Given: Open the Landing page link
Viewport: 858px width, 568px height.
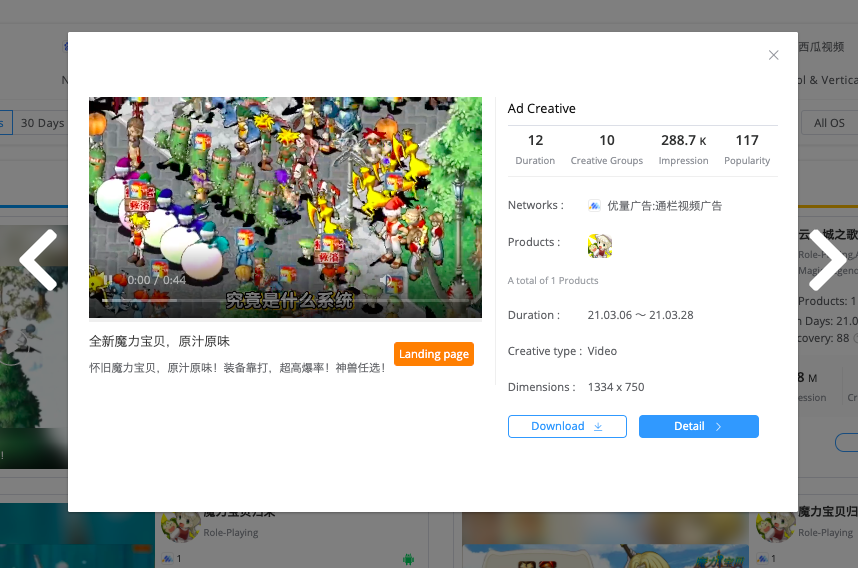Looking at the screenshot, I should (x=434, y=354).
